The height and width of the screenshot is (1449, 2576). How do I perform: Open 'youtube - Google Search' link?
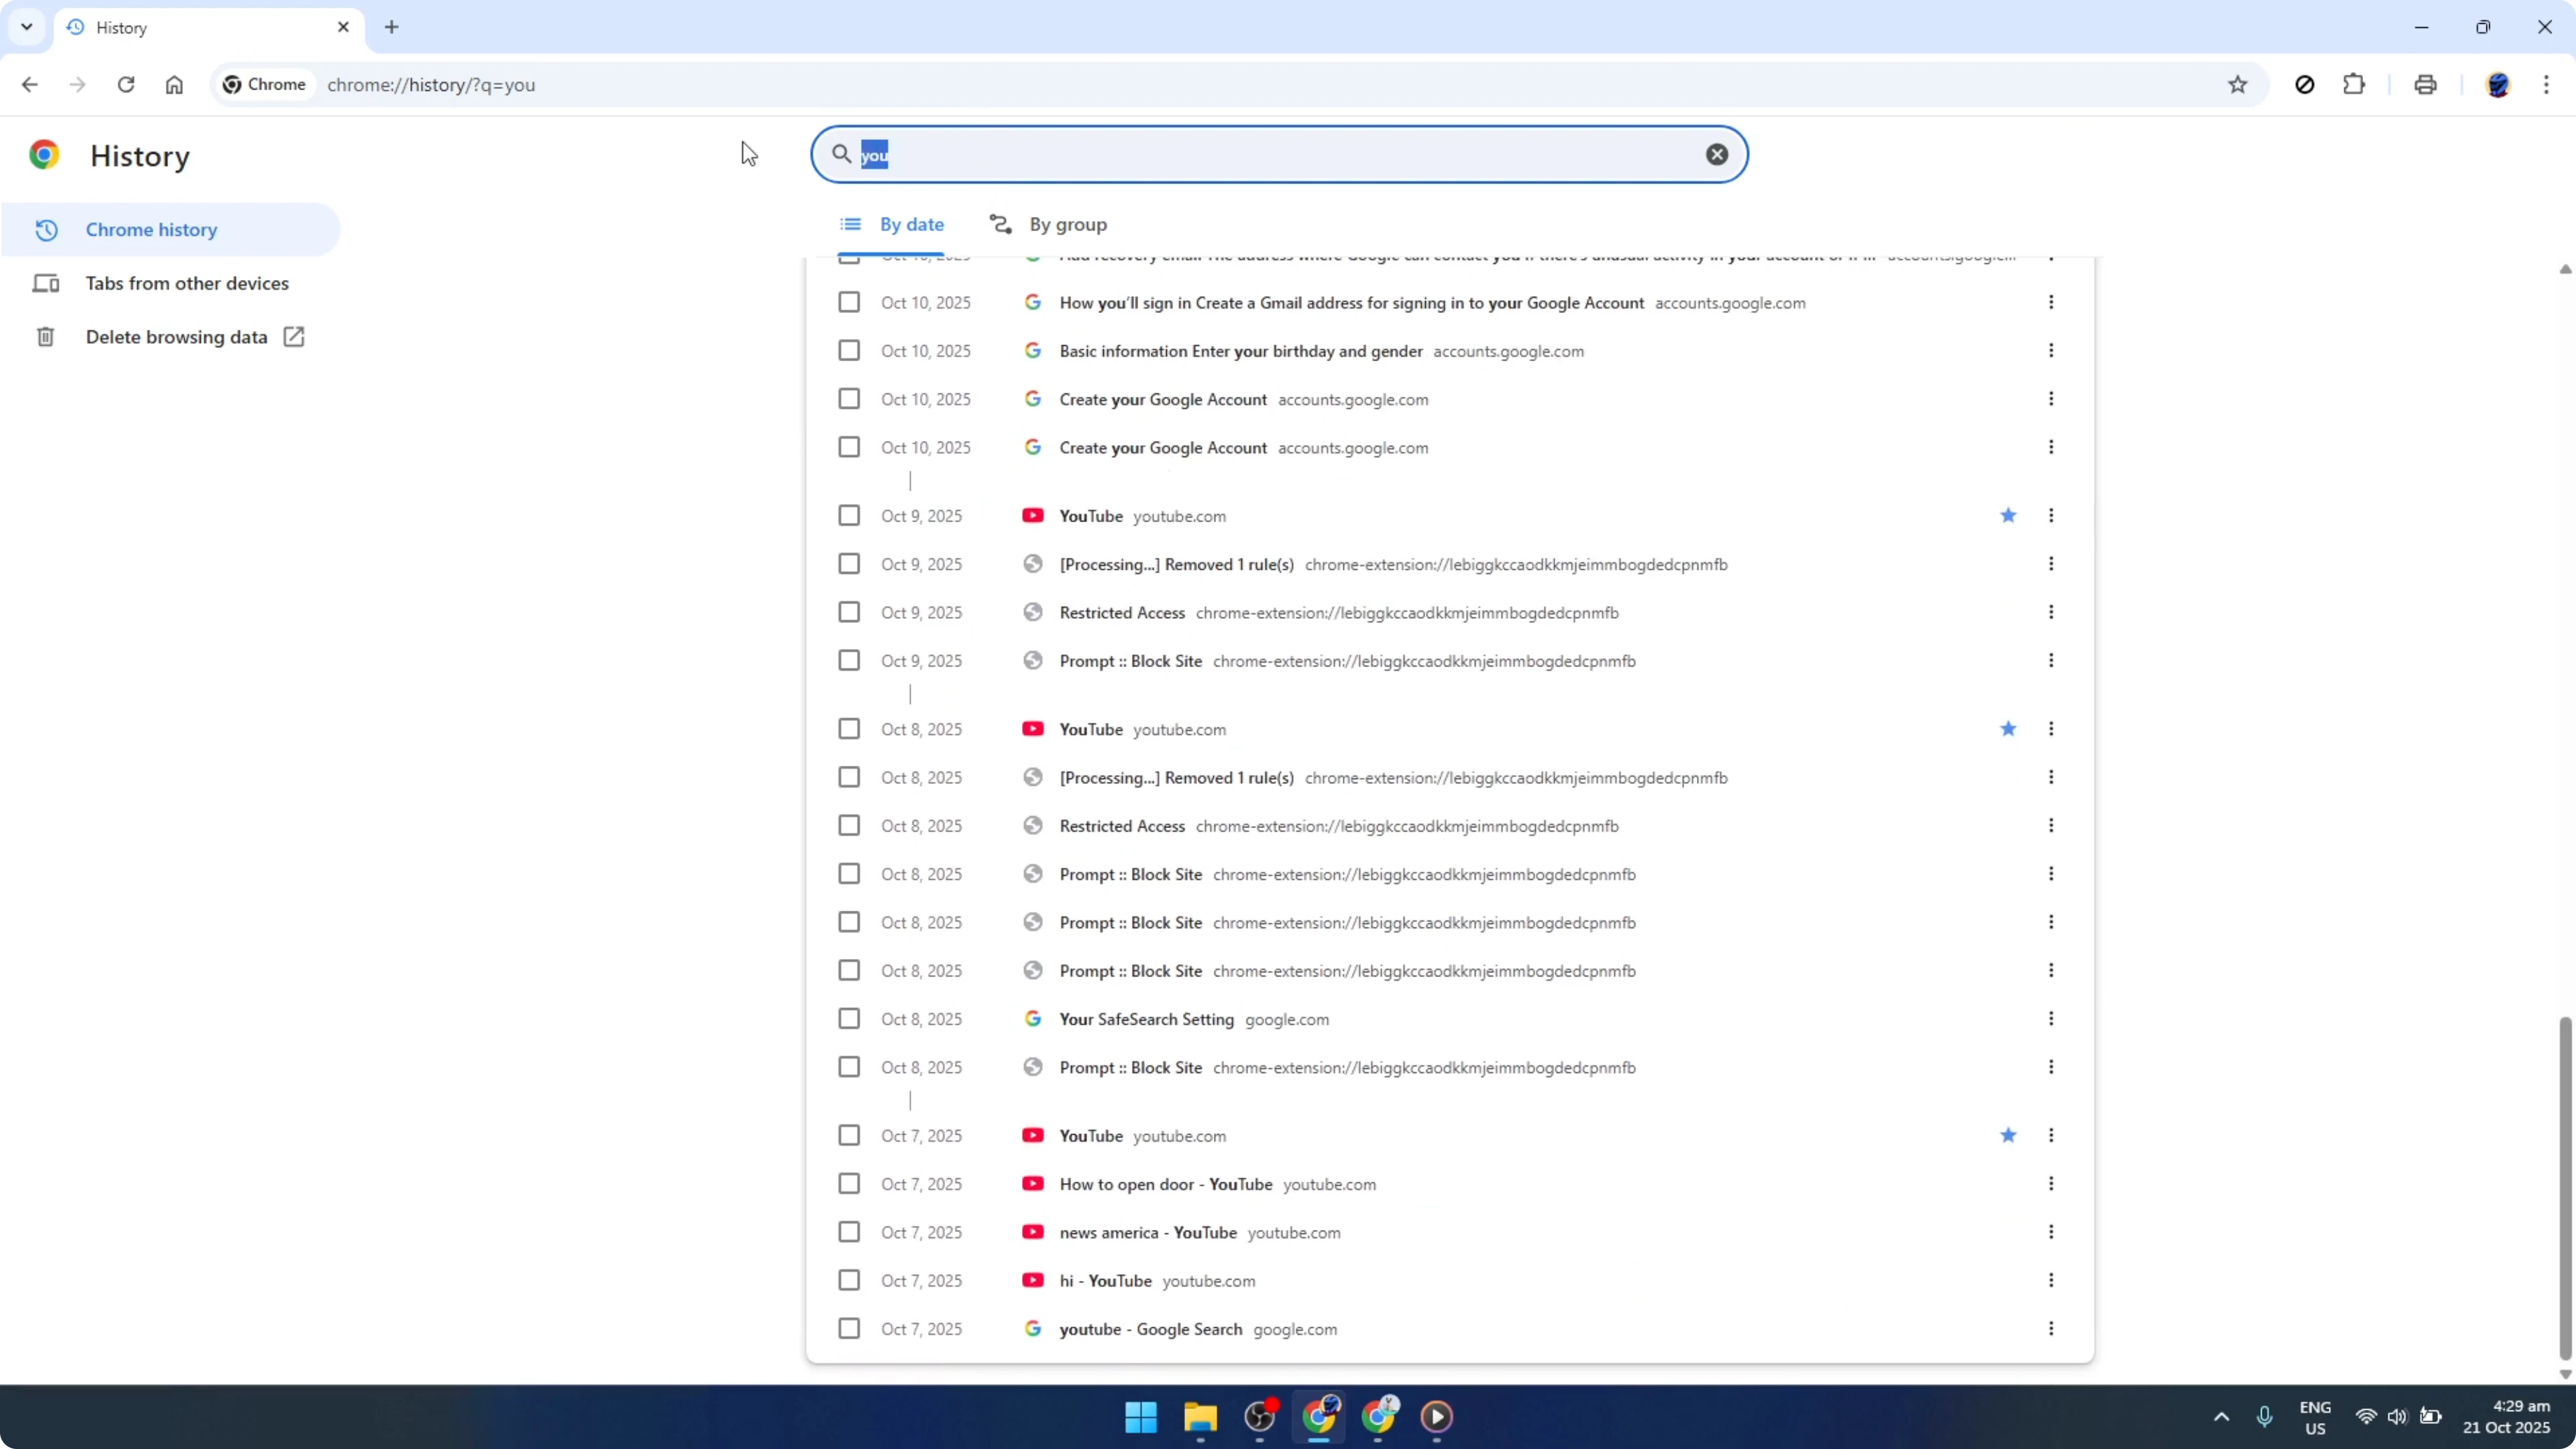1150,1329
